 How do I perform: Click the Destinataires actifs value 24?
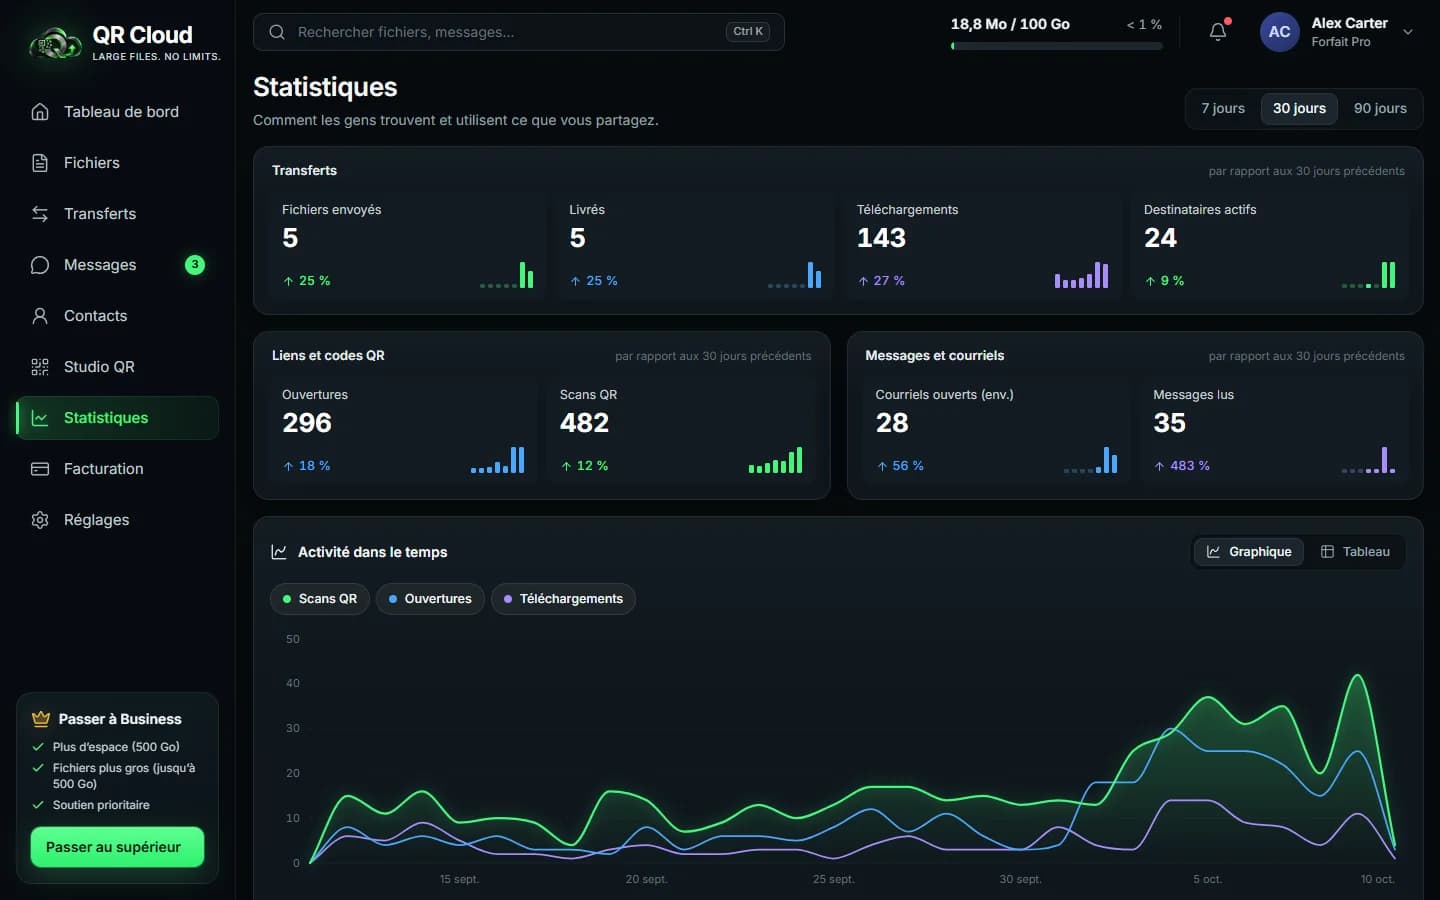coord(1160,238)
